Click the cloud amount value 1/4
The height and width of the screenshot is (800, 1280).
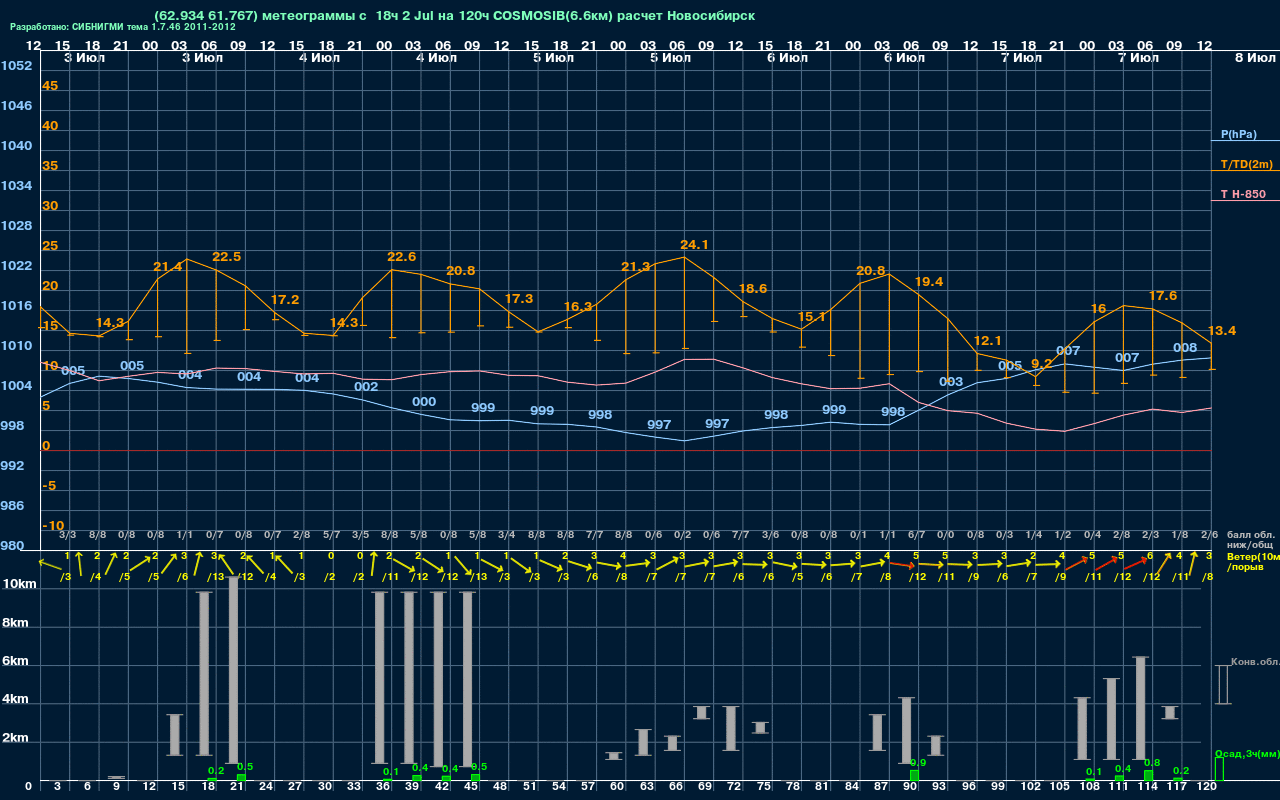pyautogui.click(x=1033, y=535)
